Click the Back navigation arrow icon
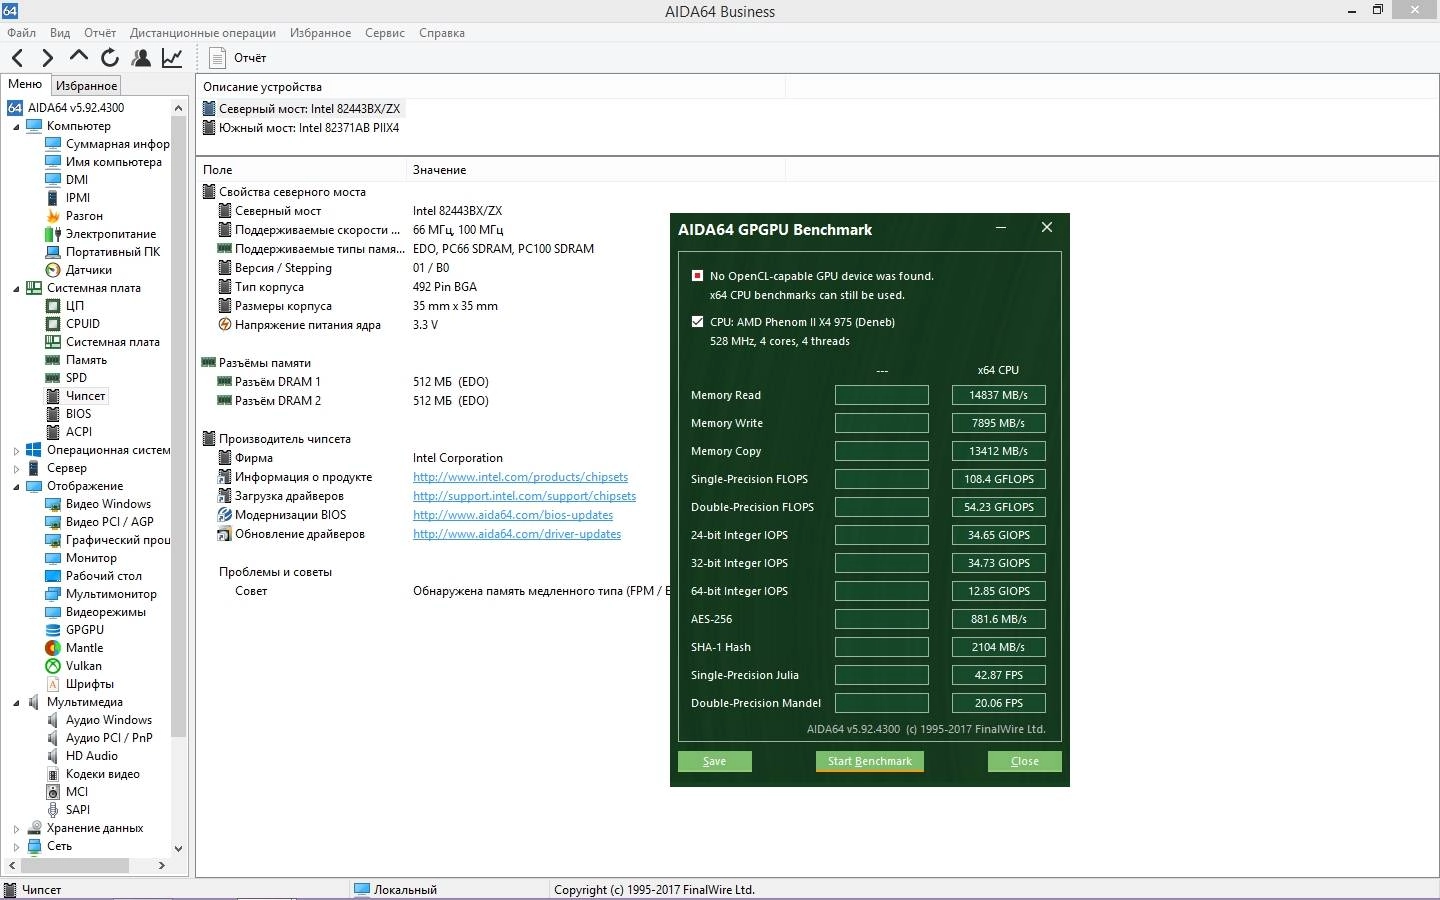 (17, 58)
